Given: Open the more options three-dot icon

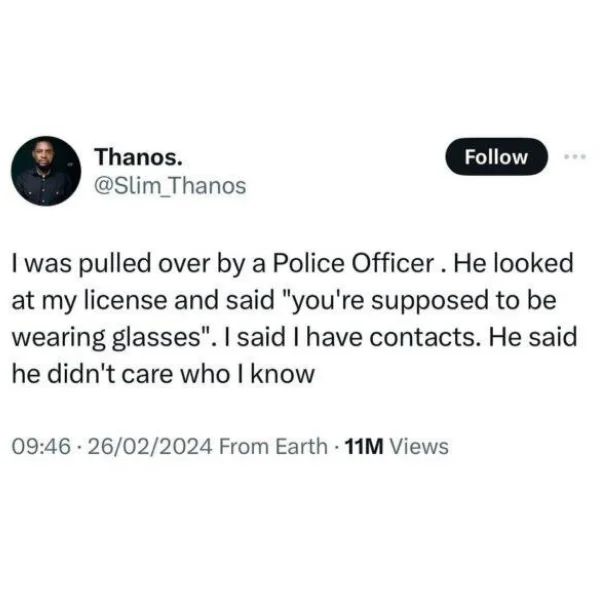Looking at the screenshot, I should (575, 157).
